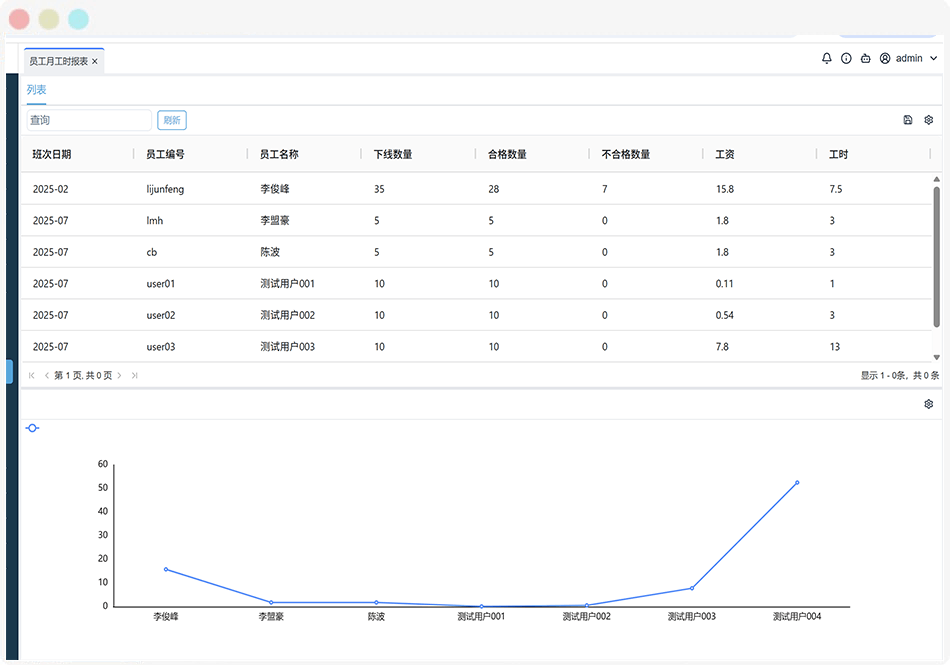This screenshot has height=665, width=950.
Task: Click the 13 work hours cell
Action: pos(835,346)
